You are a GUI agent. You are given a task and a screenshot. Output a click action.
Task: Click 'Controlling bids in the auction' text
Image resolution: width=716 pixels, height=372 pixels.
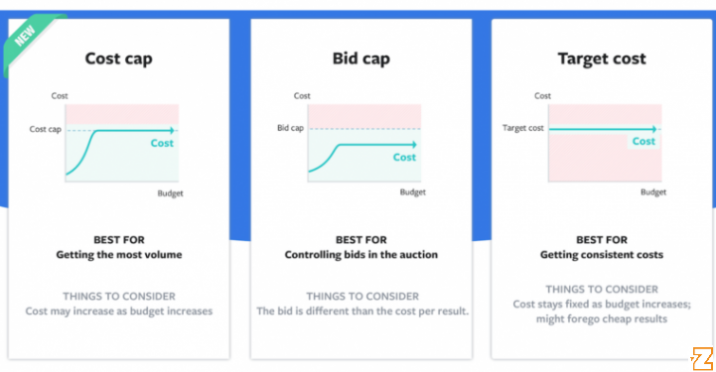[361, 255]
